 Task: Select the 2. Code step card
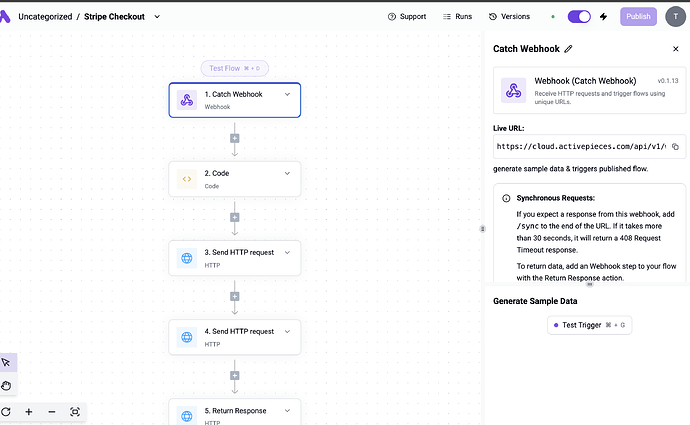(x=235, y=179)
